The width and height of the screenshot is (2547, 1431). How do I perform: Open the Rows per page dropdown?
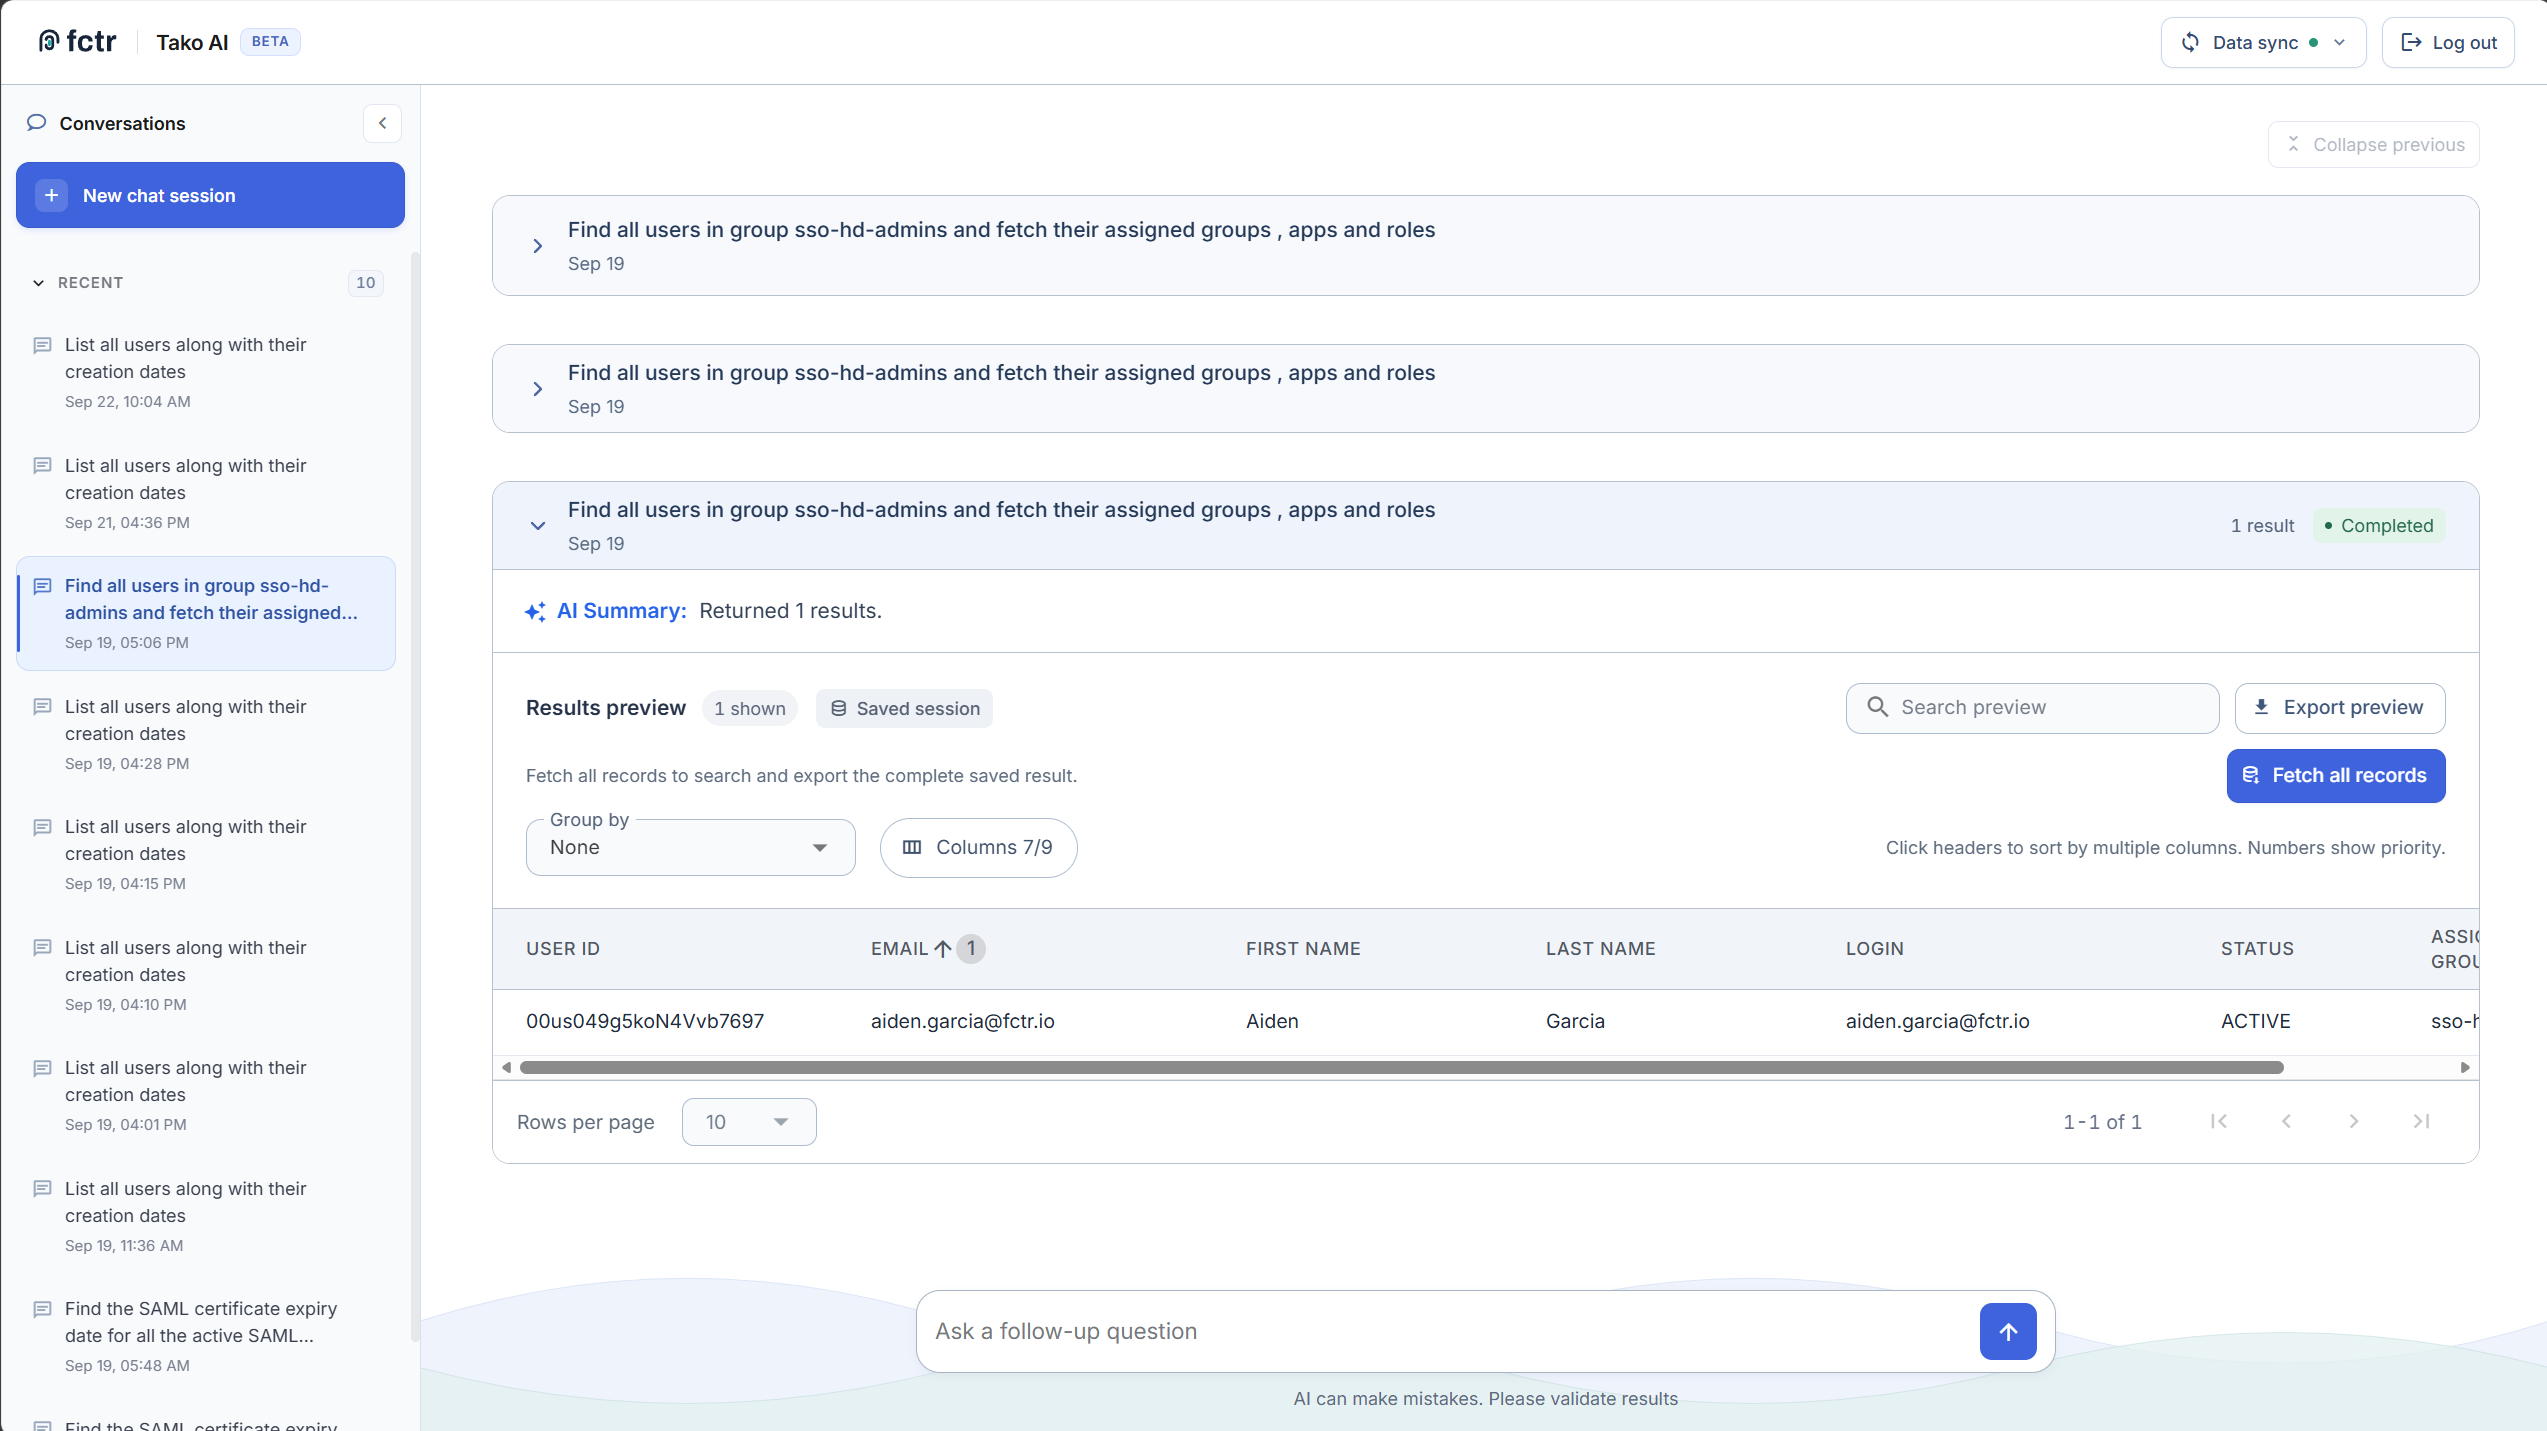[x=748, y=1122]
